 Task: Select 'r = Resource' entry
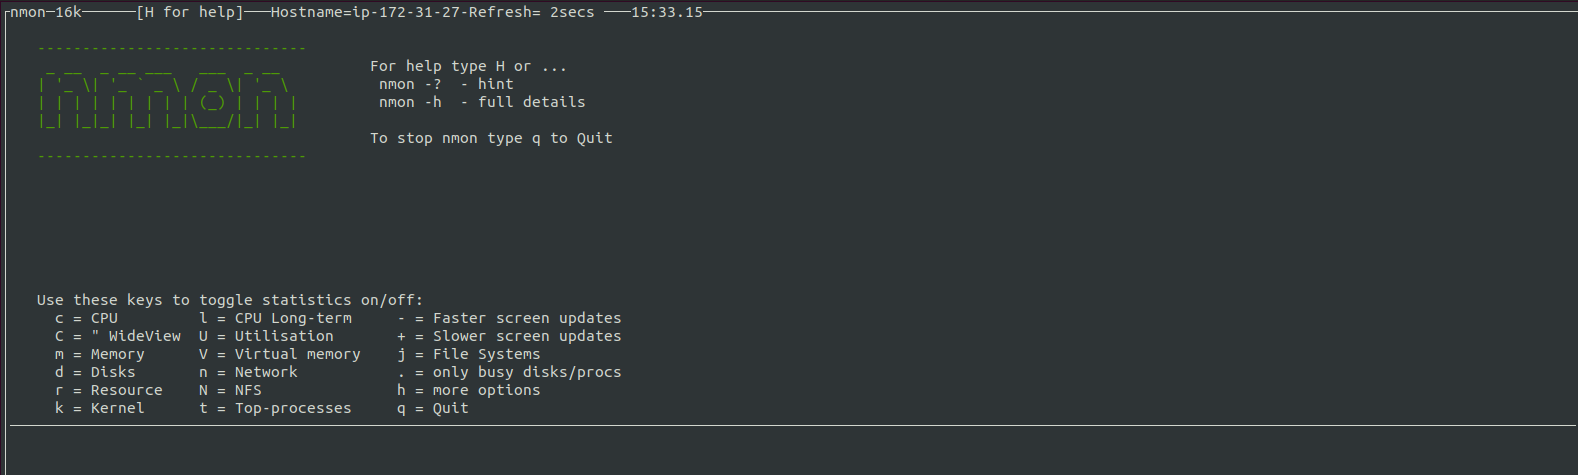point(108,390)
